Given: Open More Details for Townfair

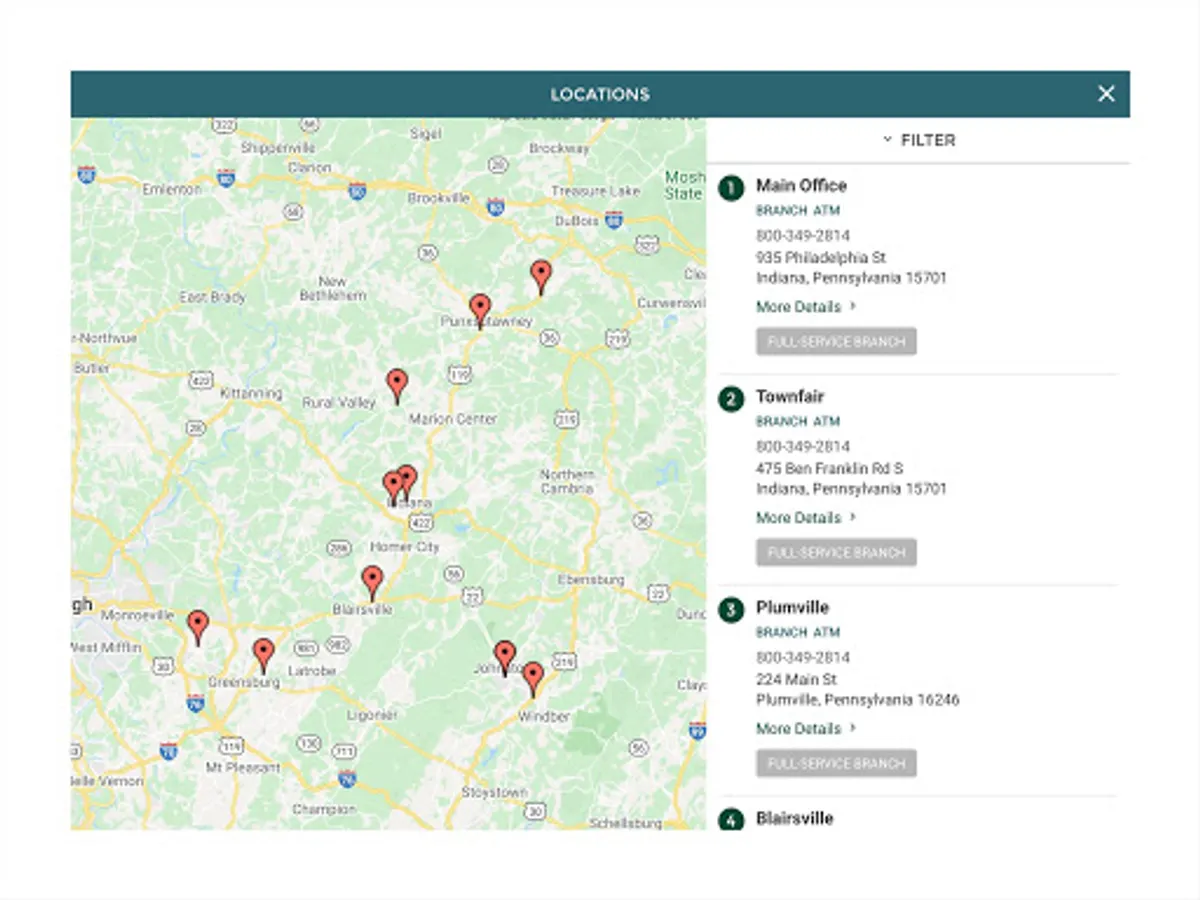Looking at the screenshot, I should tap(806, 518).
